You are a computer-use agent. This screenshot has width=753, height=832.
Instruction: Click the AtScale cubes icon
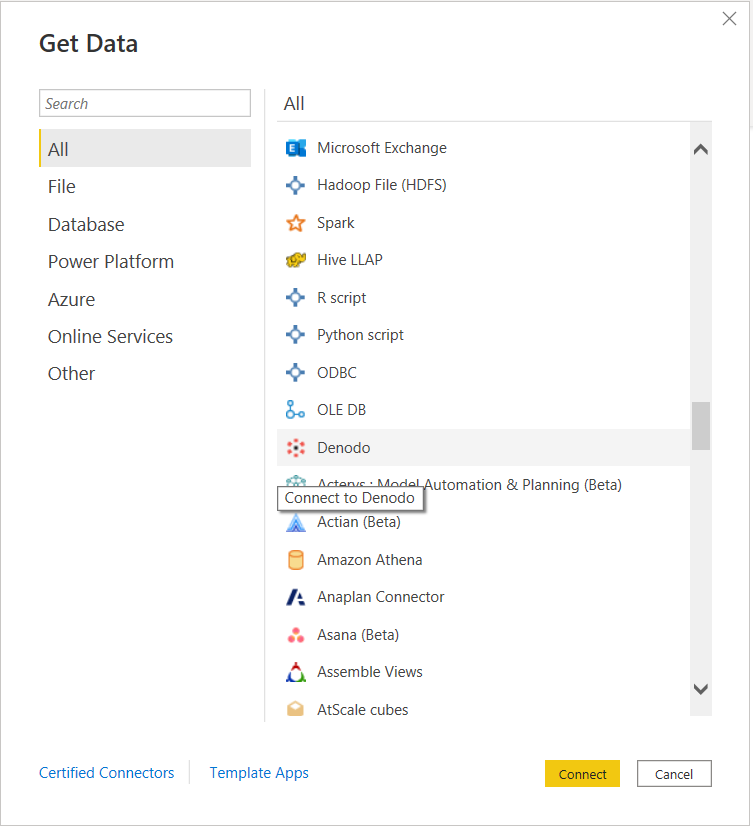click(295, 709)
